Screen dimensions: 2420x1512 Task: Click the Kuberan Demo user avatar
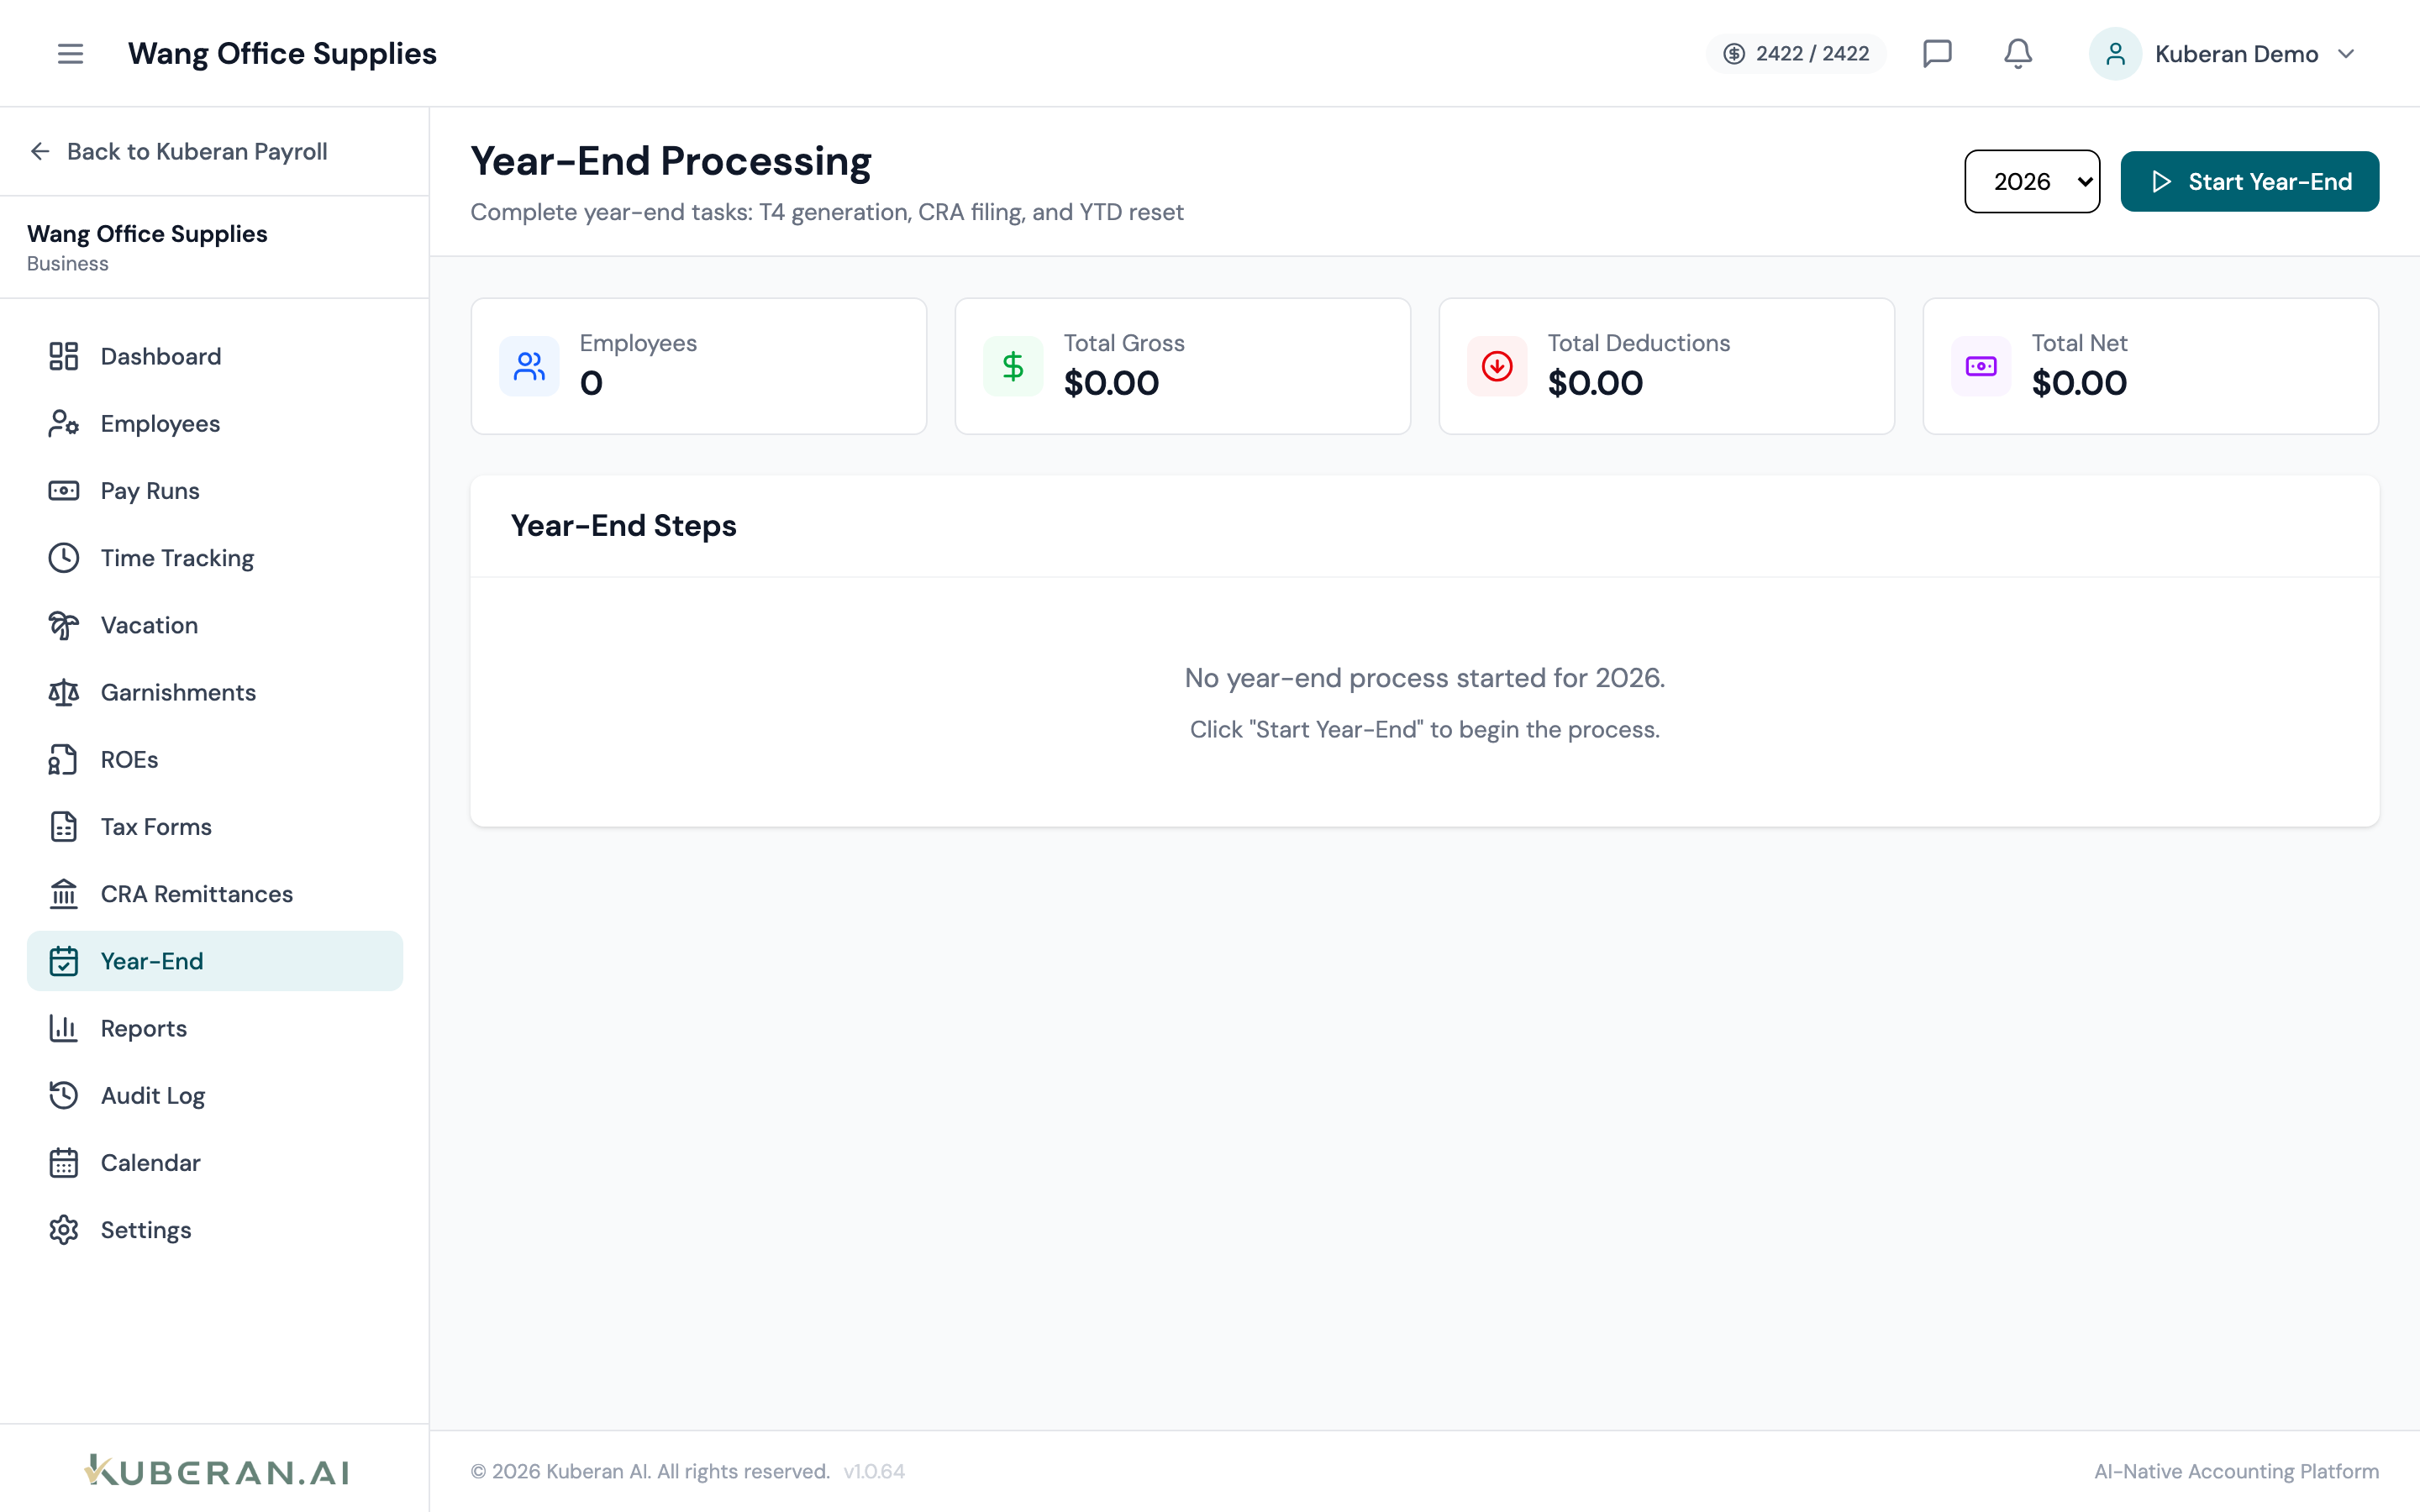[2115, 54]
